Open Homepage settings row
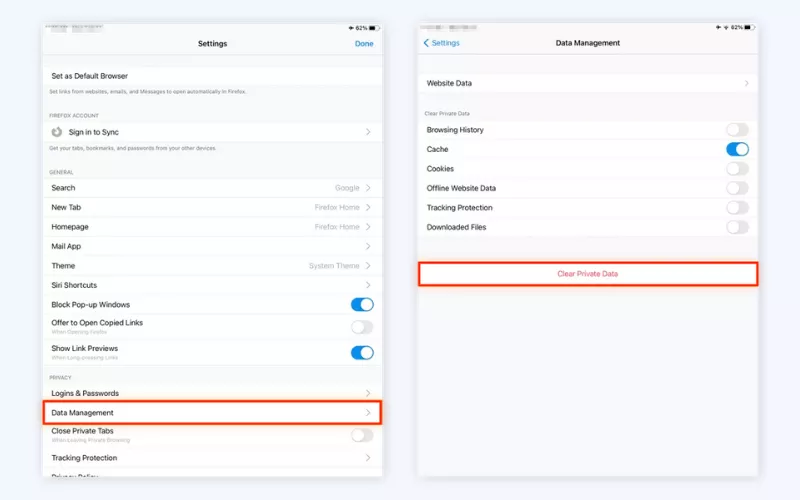800x500 pixels. [213, 227]
